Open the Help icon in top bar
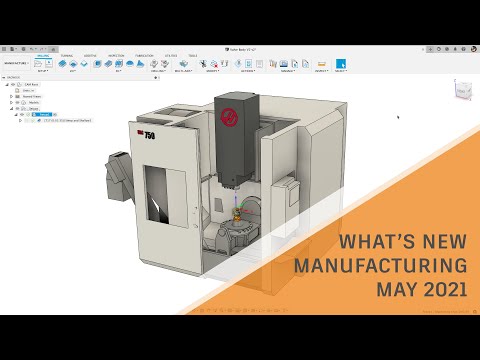The height and width of the screenshot is (360, 480). coord(464,49)
